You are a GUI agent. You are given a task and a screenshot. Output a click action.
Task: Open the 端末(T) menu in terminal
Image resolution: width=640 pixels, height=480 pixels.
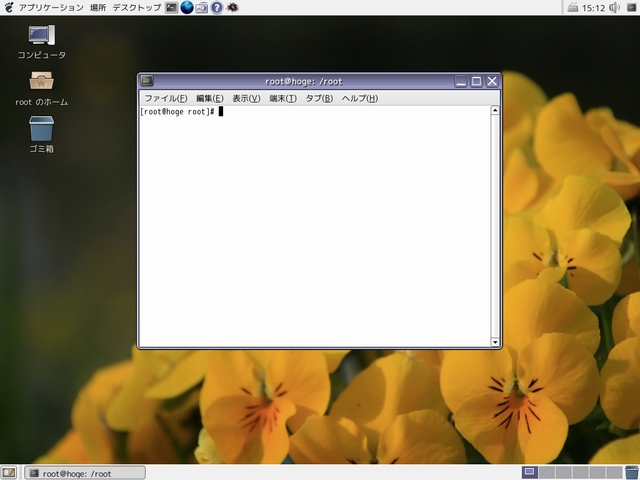click(x=283, y=98)
